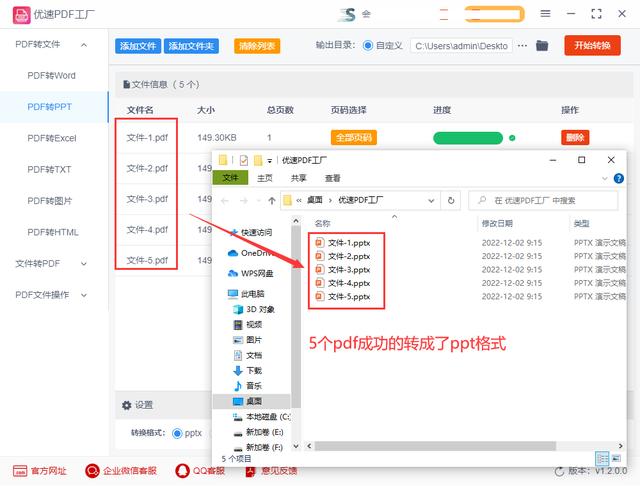Select the 自定义 output directory radio button
This screenshot has width=640, height=486.
coord(368,46)
